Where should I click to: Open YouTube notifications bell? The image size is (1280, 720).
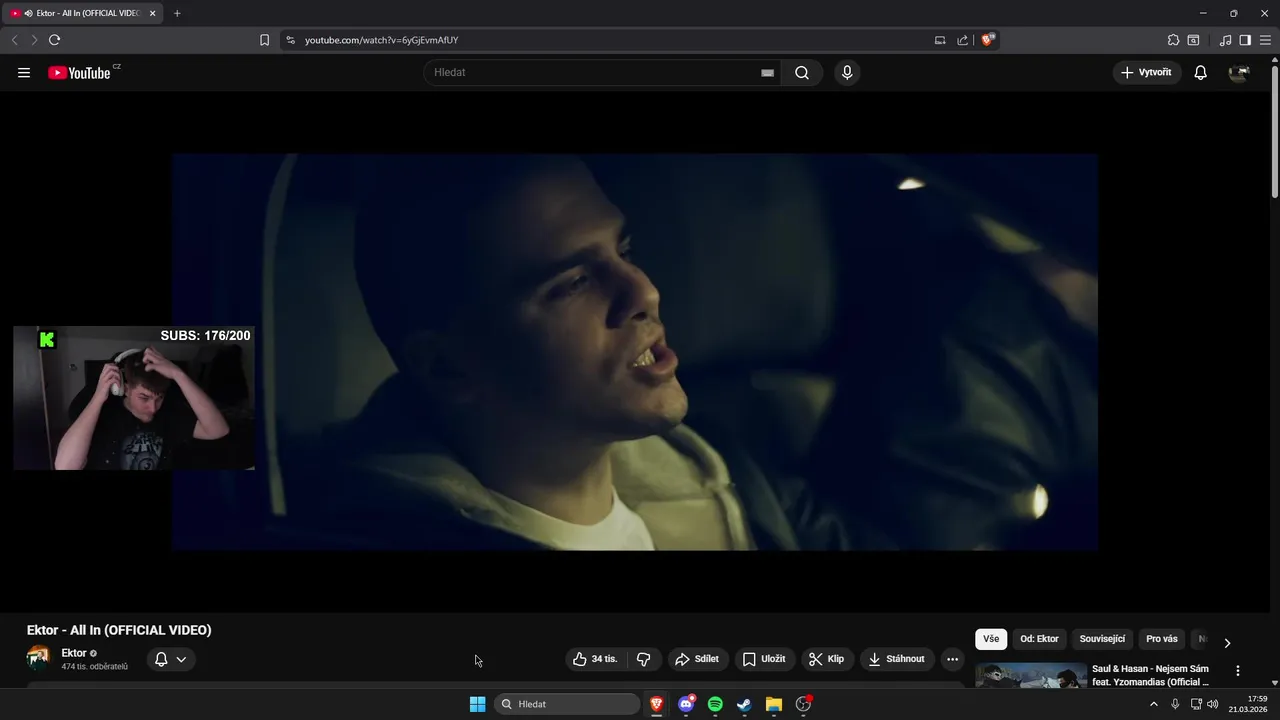point(1201,72)
